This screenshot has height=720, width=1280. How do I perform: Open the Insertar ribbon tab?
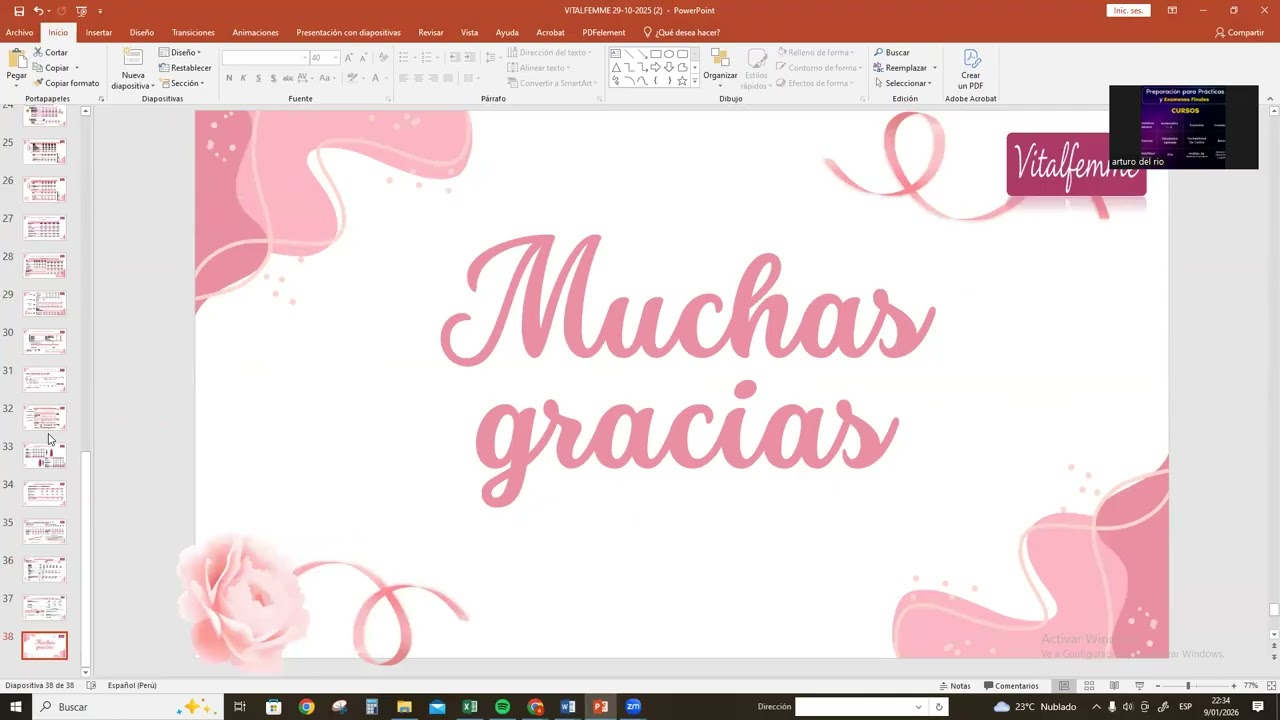click(x=99, y=32)
